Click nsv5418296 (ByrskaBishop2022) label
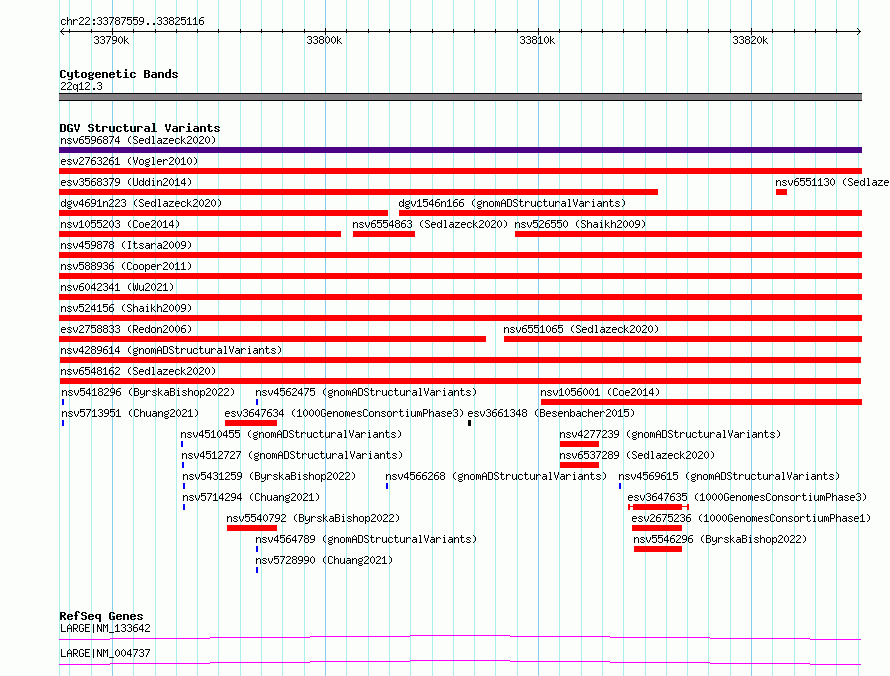The image size is (890, 676). (148, 392)
